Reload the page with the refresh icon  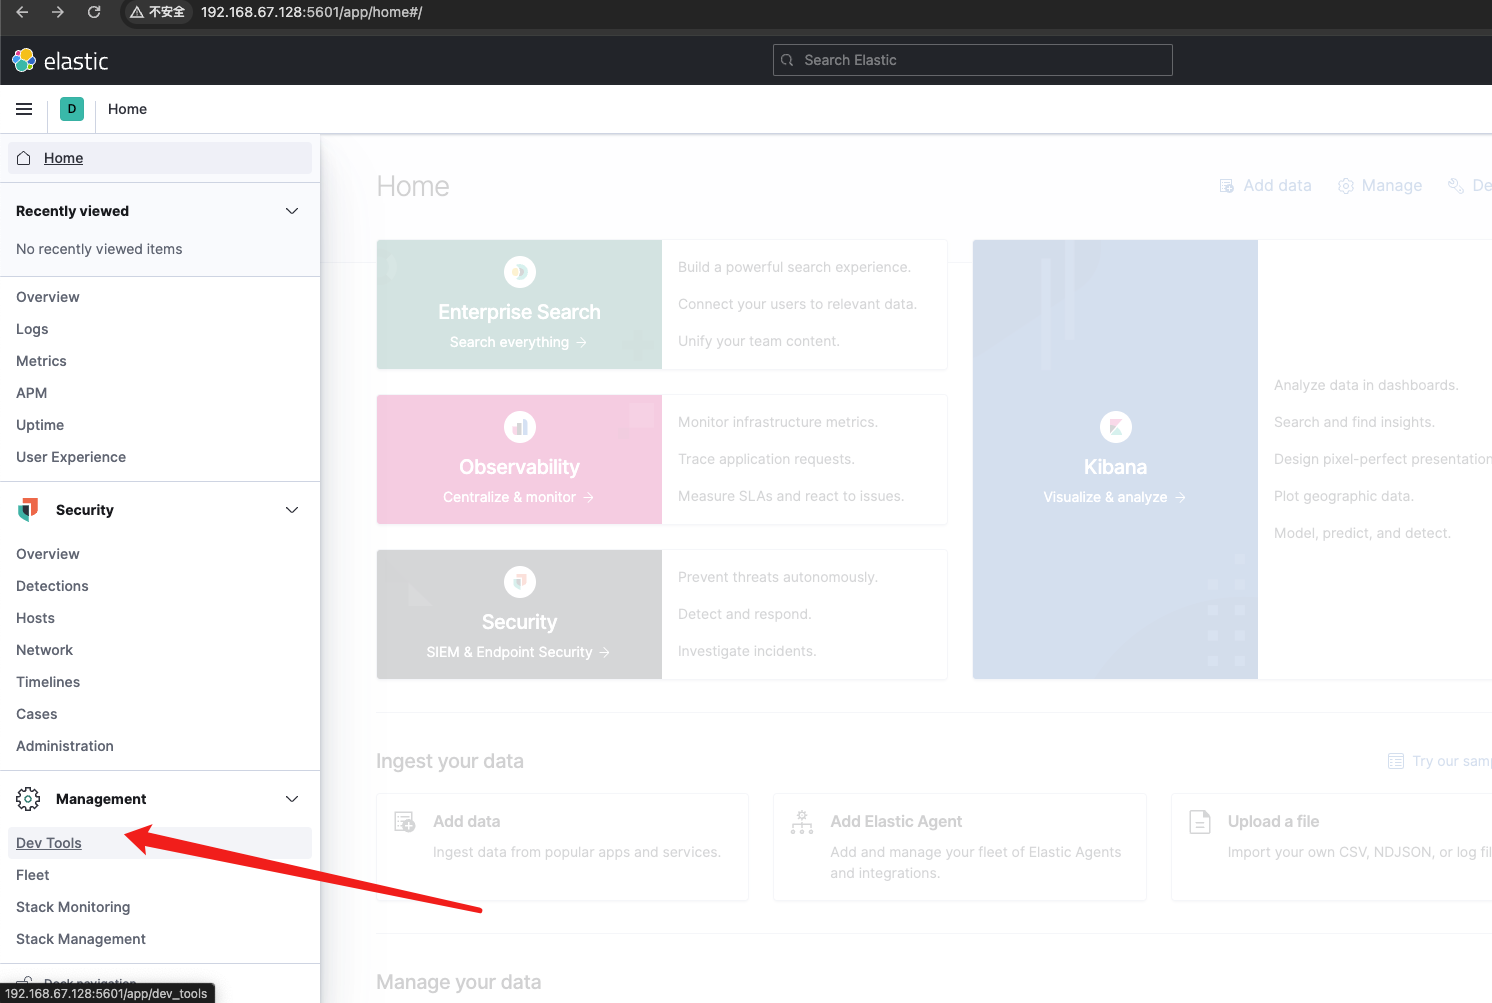click(94, 12)
